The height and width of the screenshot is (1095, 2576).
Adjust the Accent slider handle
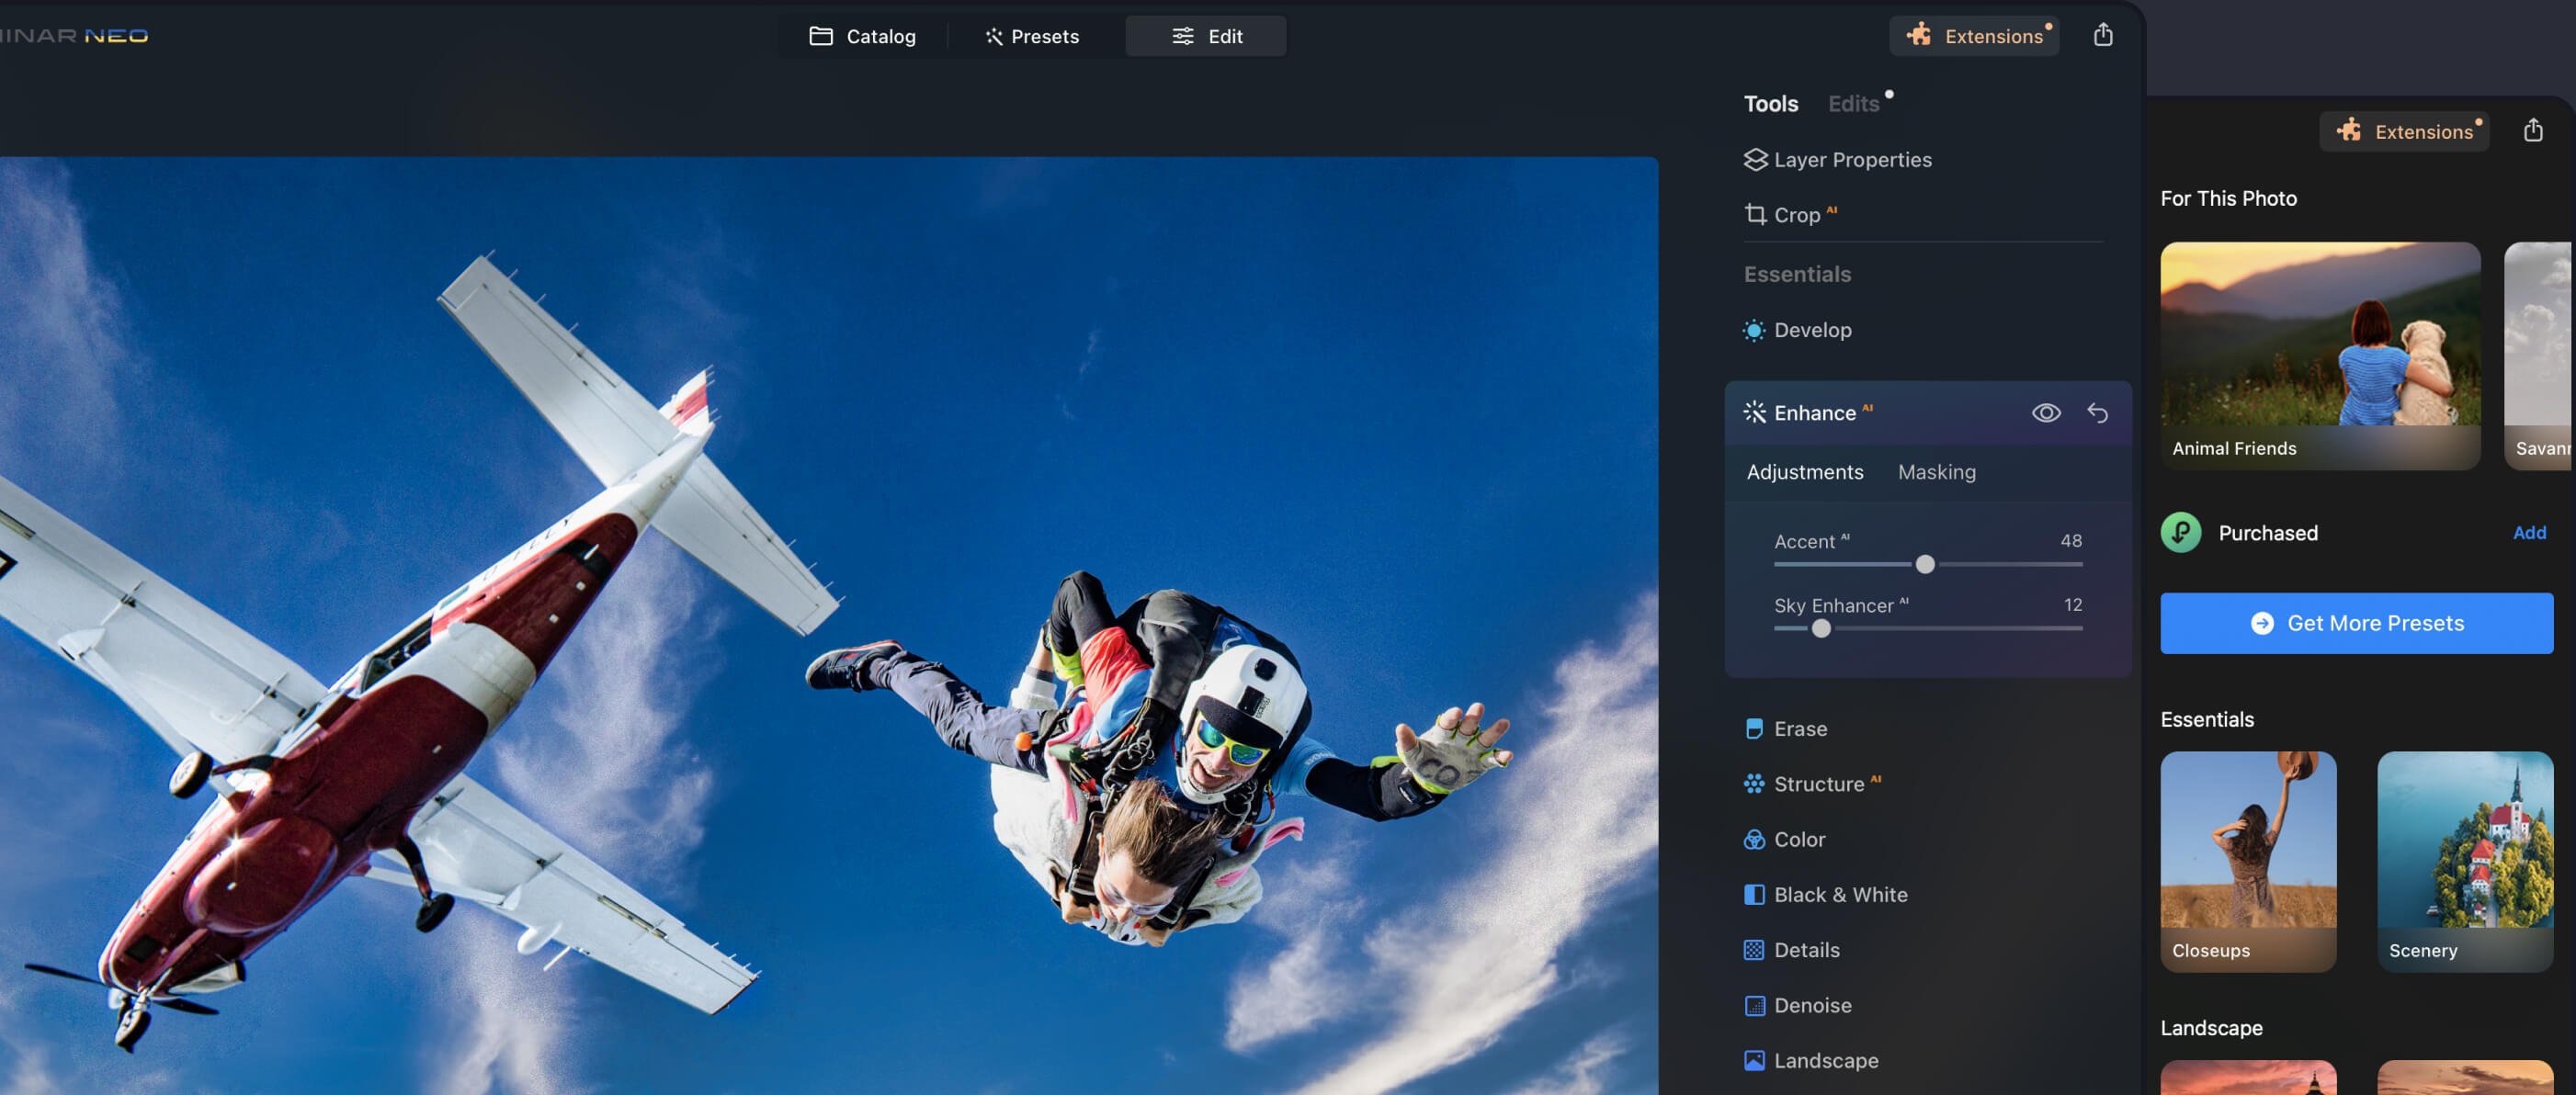(x=1924, y=564)
